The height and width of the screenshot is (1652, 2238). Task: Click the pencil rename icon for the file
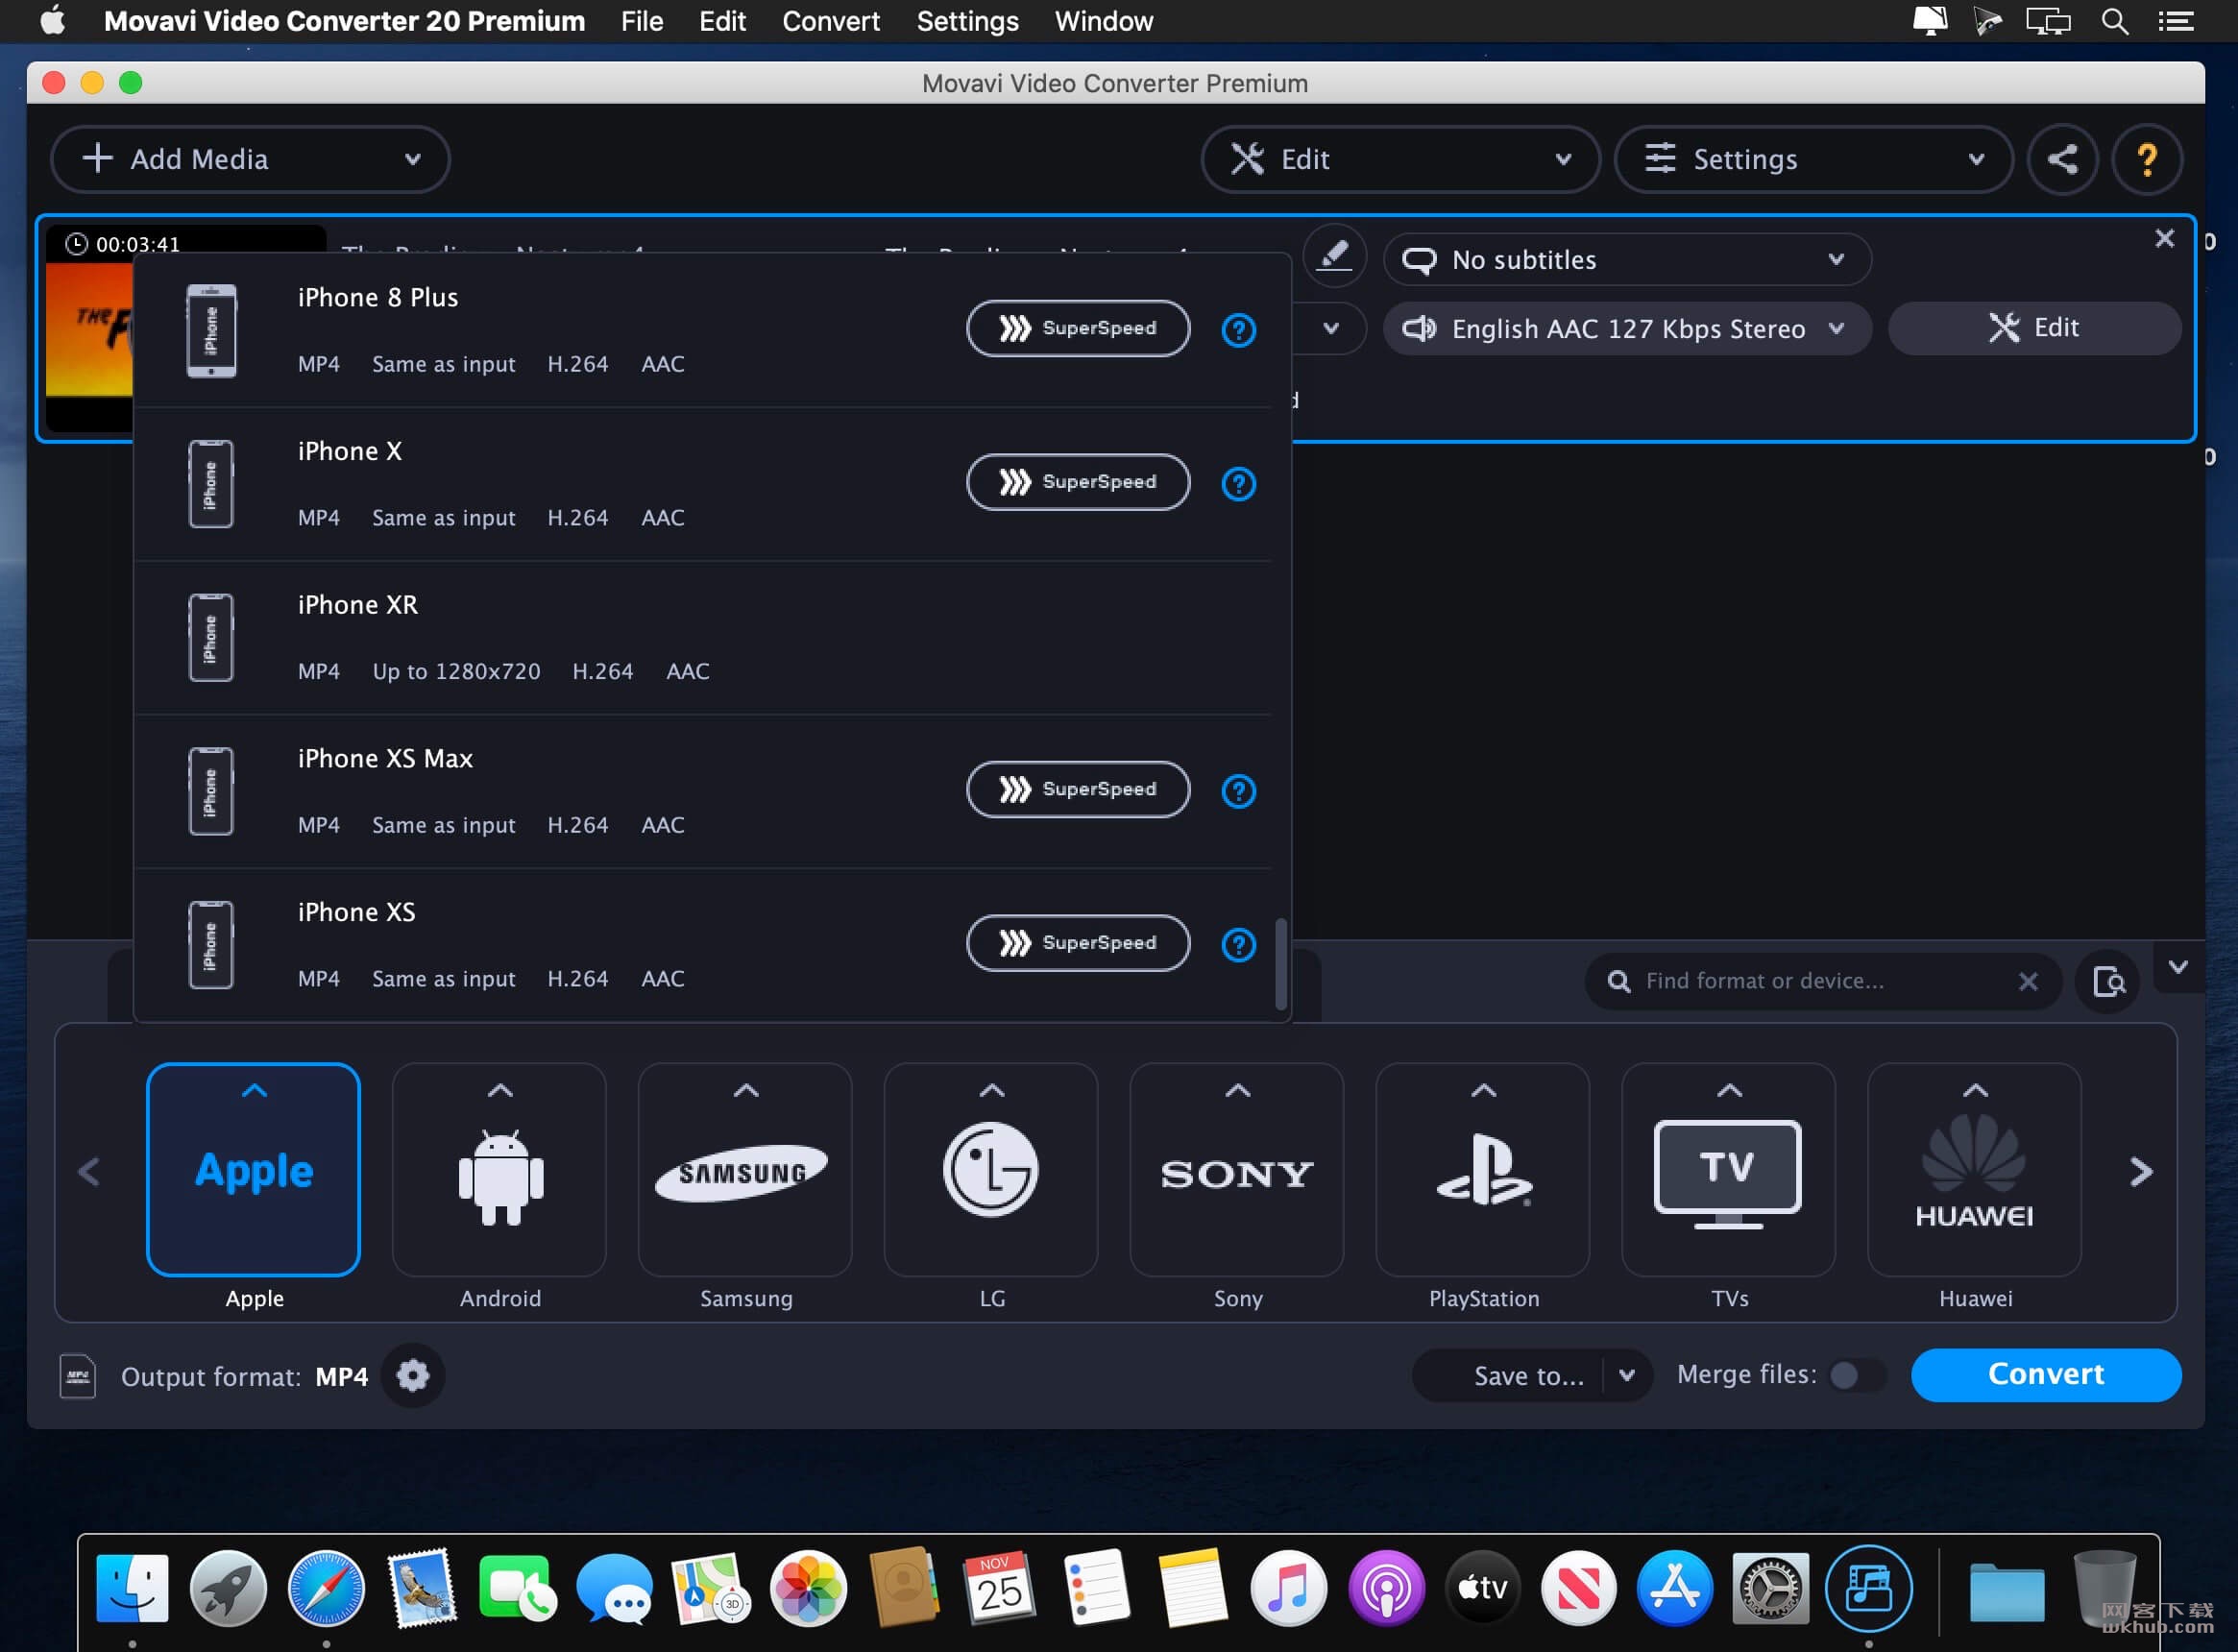(1334, 258)
